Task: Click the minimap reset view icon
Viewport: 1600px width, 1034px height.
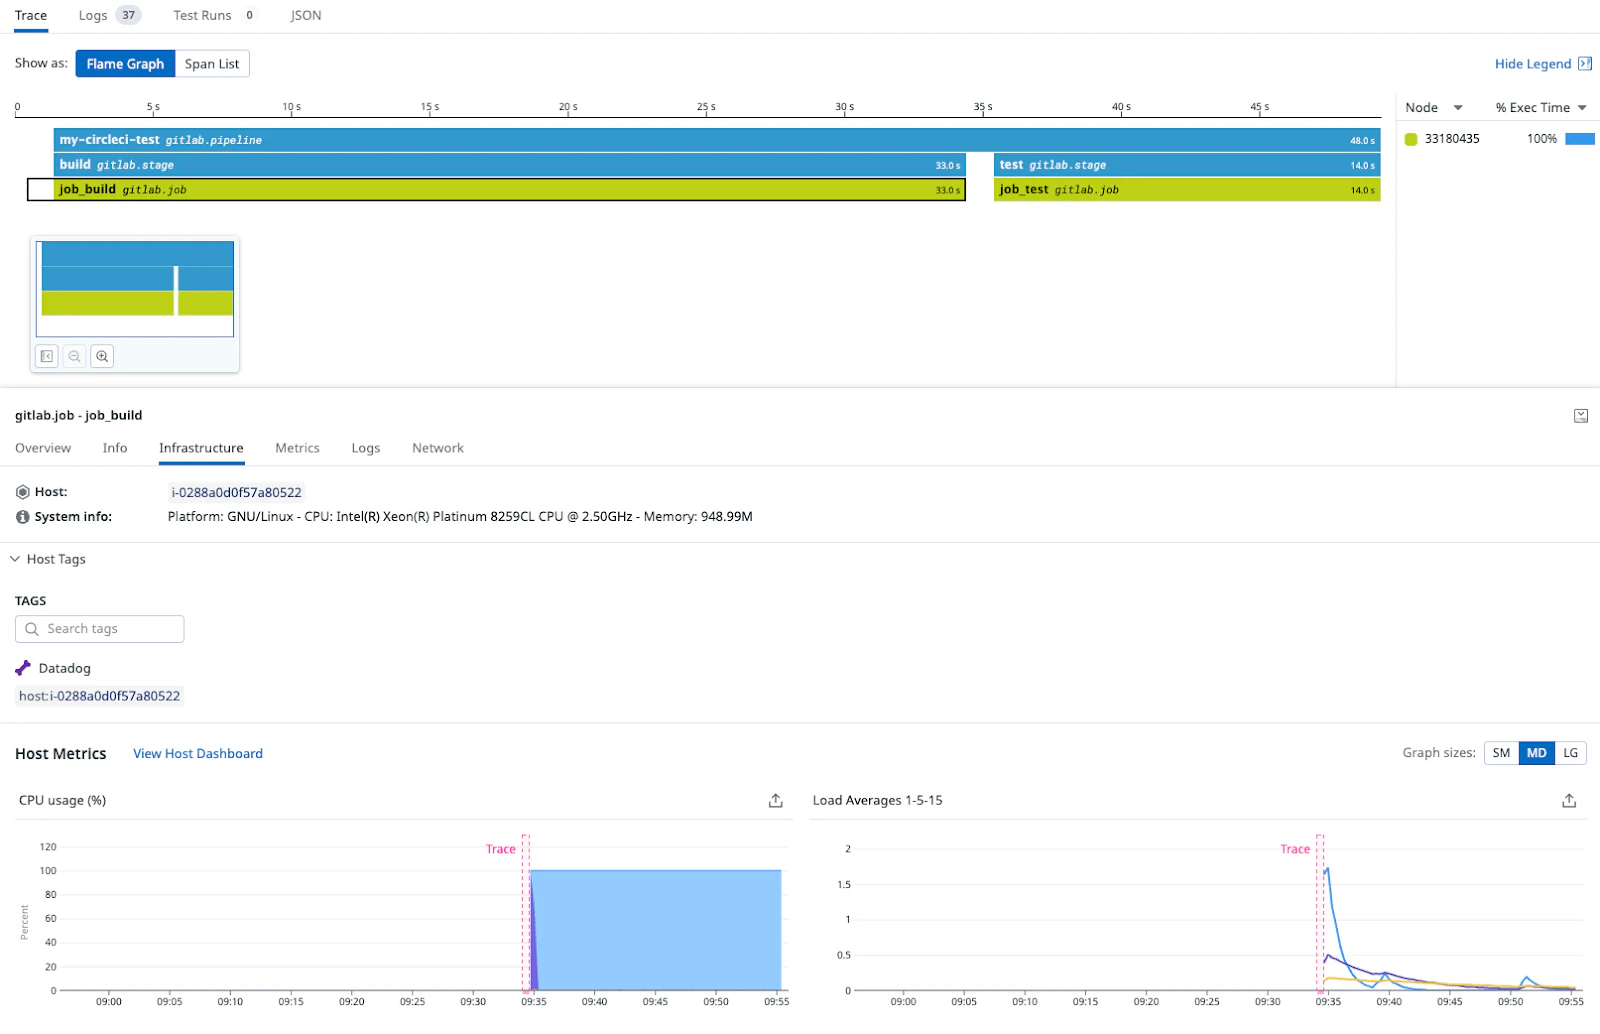Action: 47,356
